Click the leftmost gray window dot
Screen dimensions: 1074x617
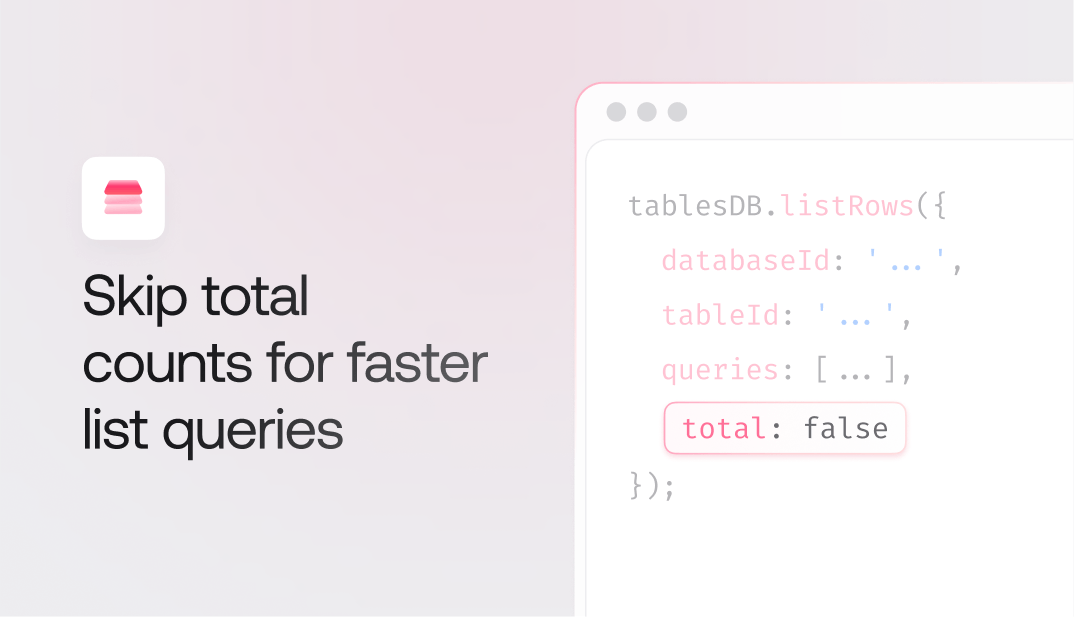(x=616, y=112)
